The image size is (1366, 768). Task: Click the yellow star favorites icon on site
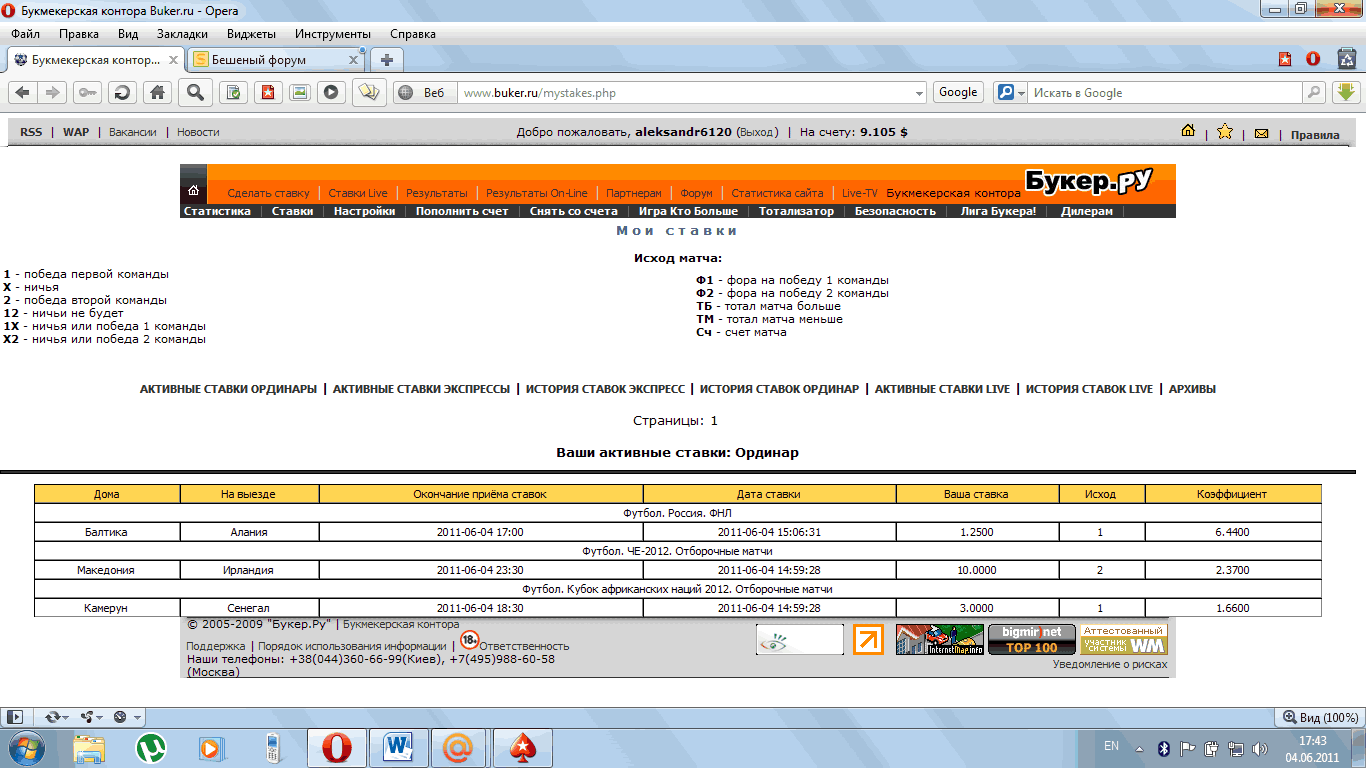tap(1225, 132)
